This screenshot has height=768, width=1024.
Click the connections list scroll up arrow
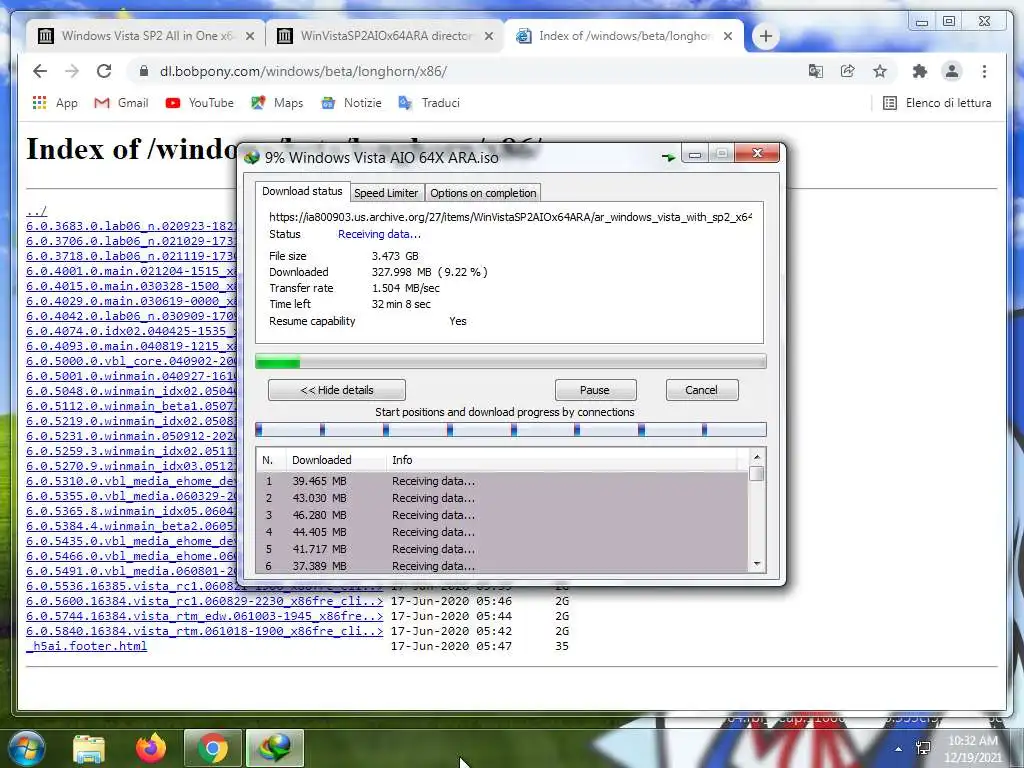pos(757,457)
